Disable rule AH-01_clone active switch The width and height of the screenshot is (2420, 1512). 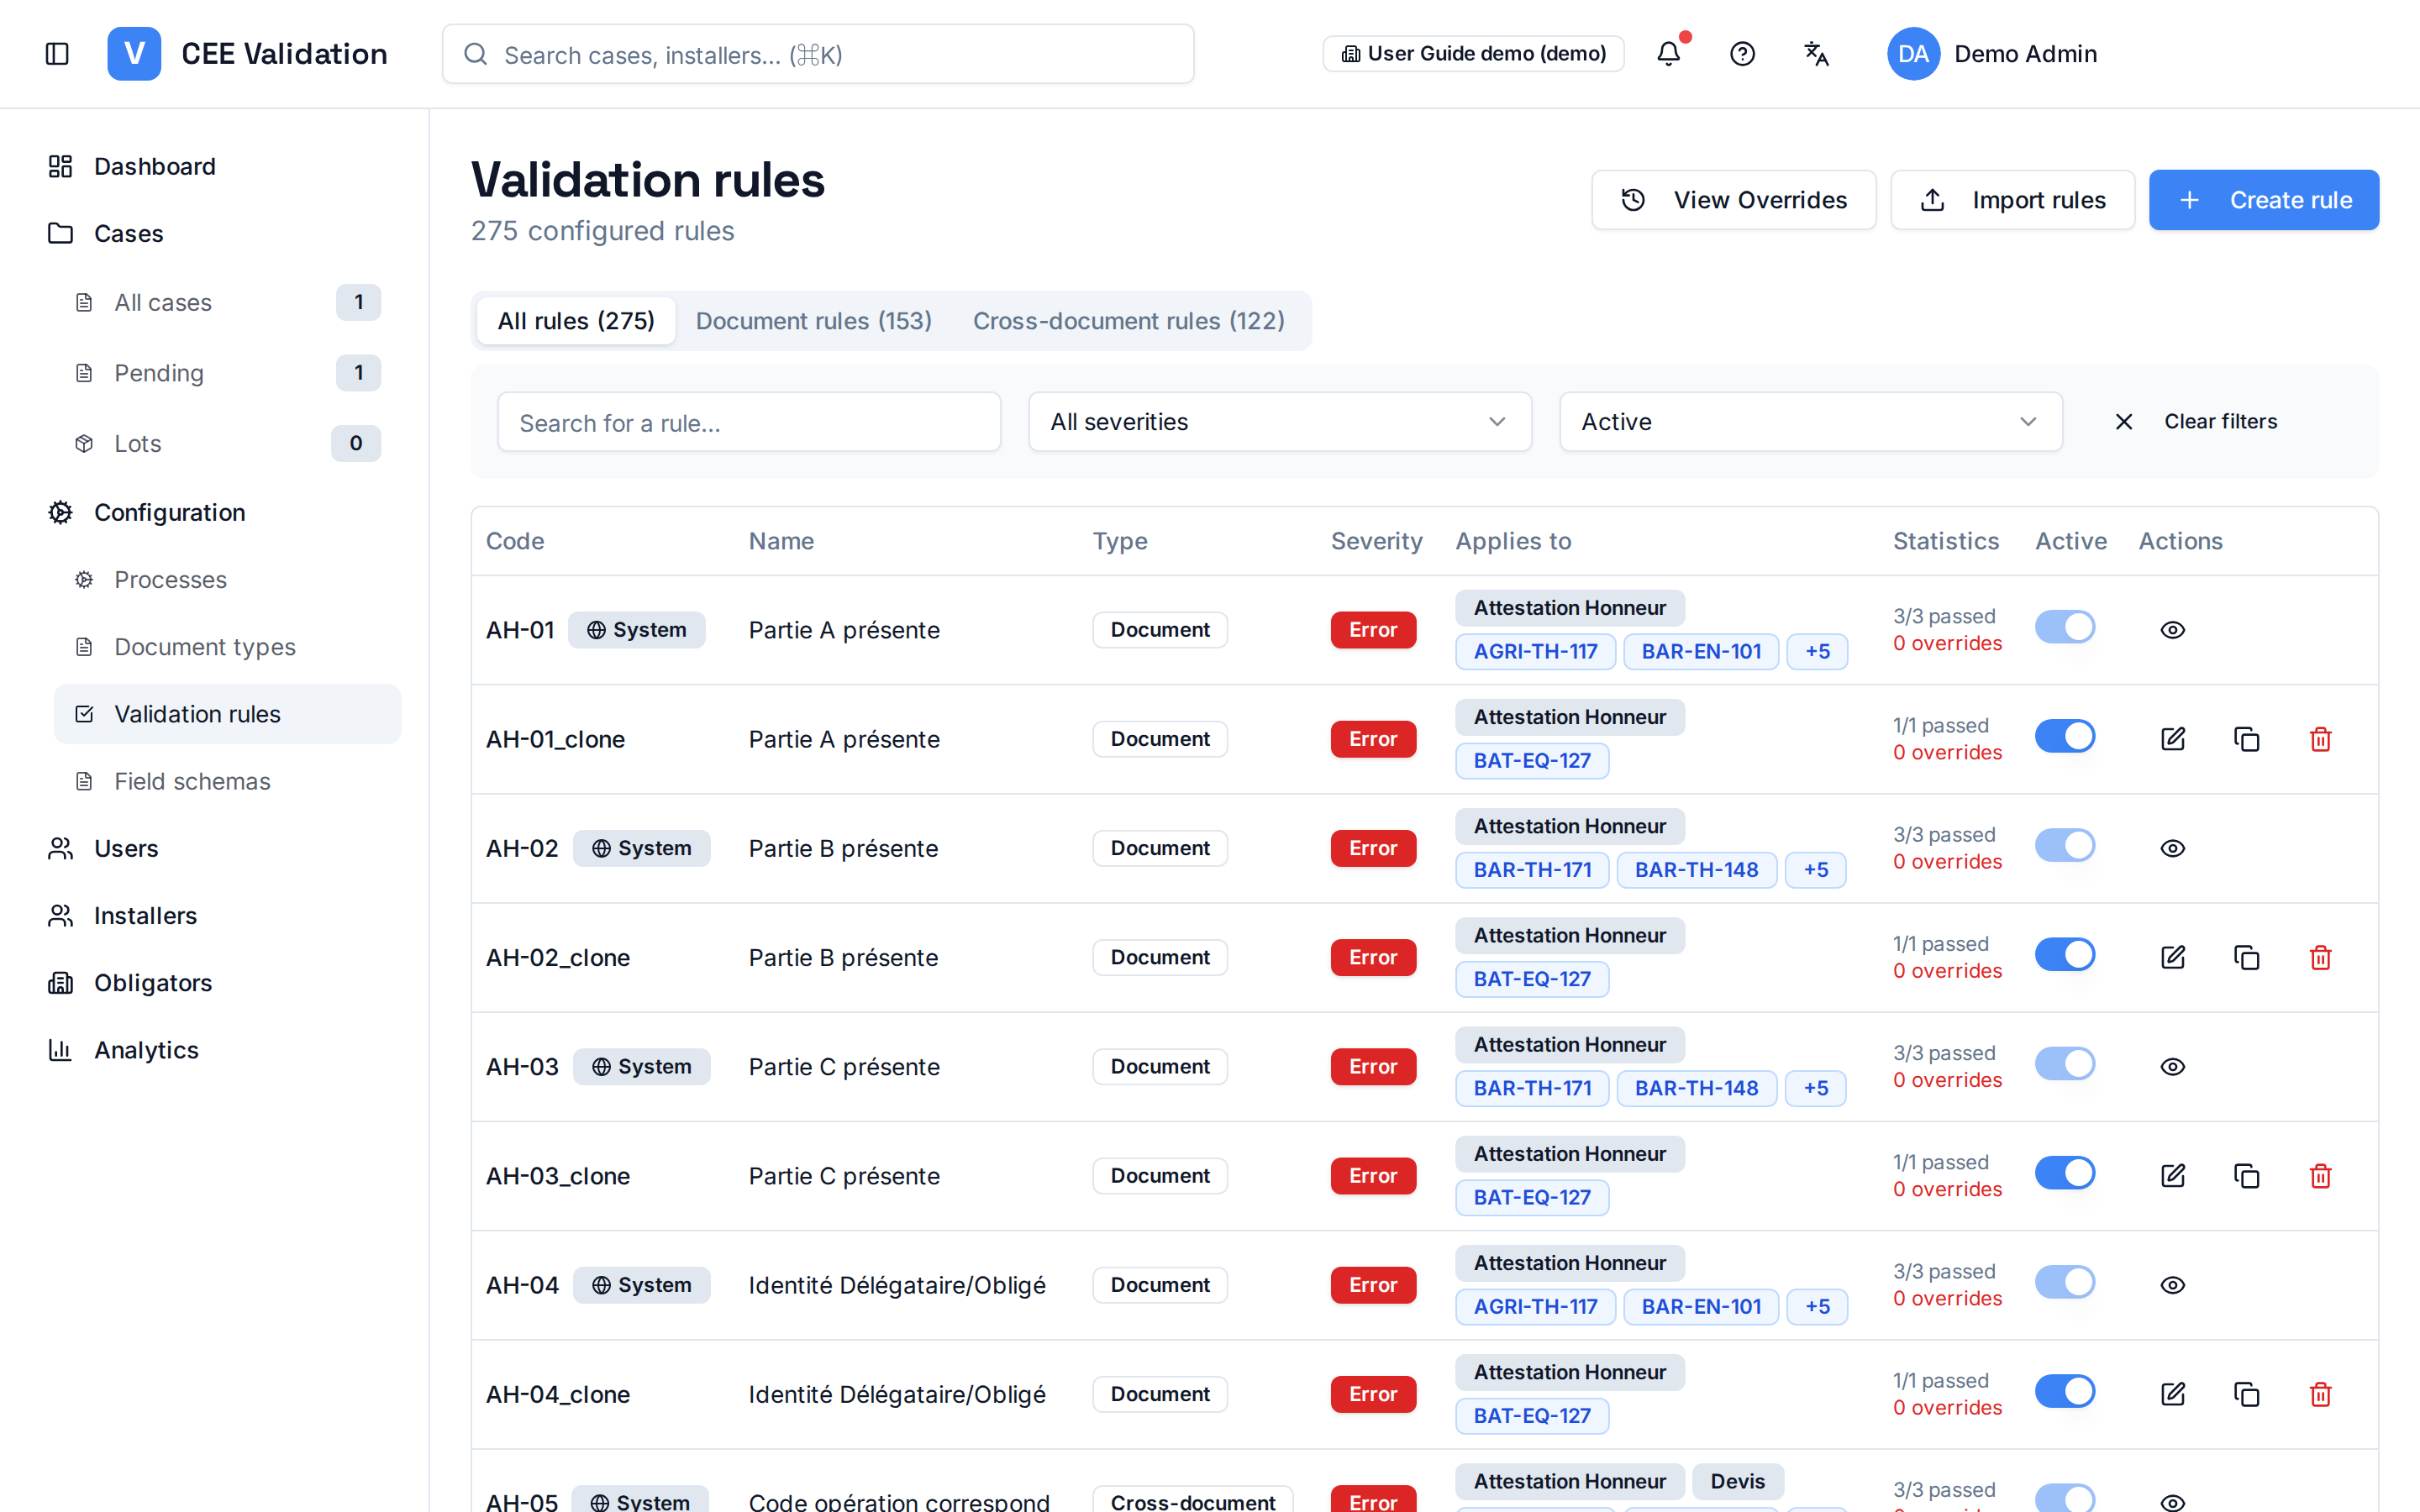2064,736
